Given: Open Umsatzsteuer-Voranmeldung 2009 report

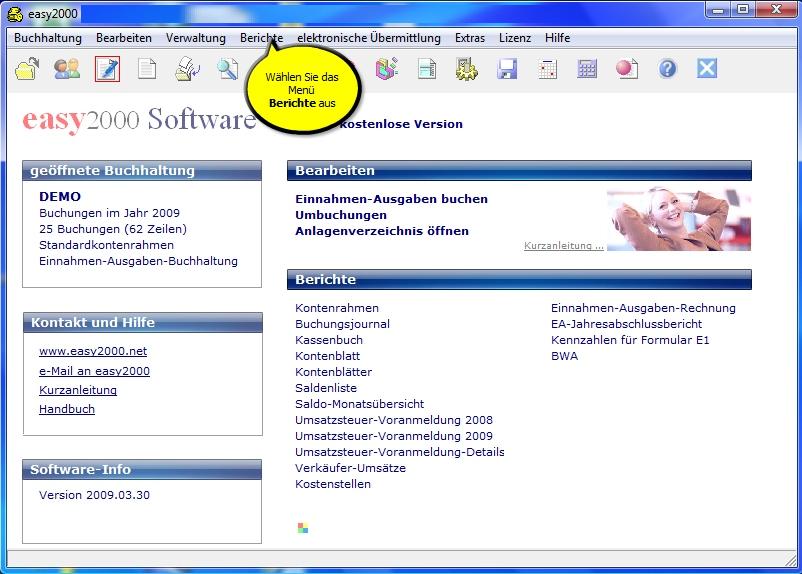Looking at the screenshot, I should (394, 436).
